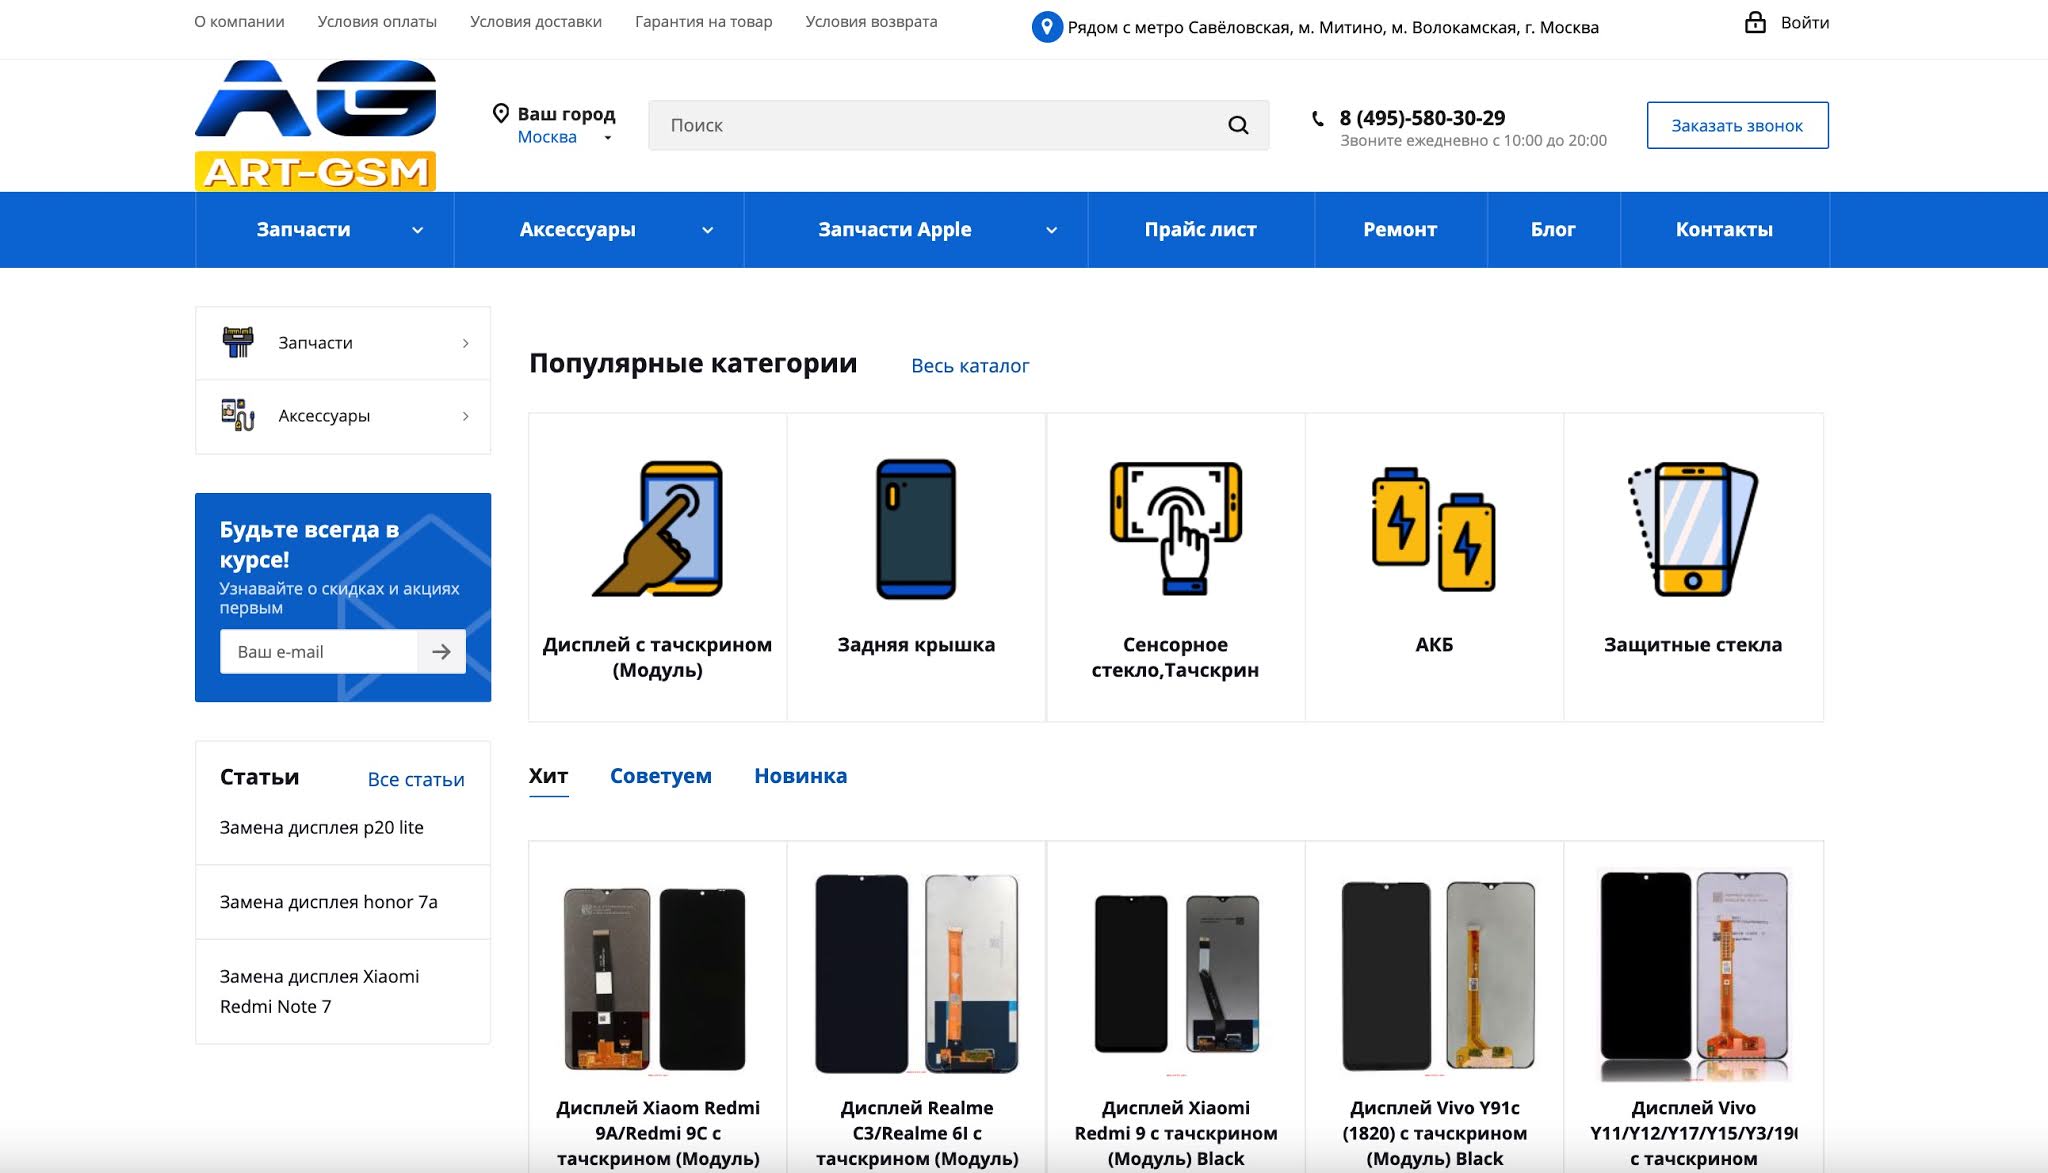Screen dimensions: 2048x1173
Task: Open article Замена дисплея honor 7a
Action: tap(329, 902)
